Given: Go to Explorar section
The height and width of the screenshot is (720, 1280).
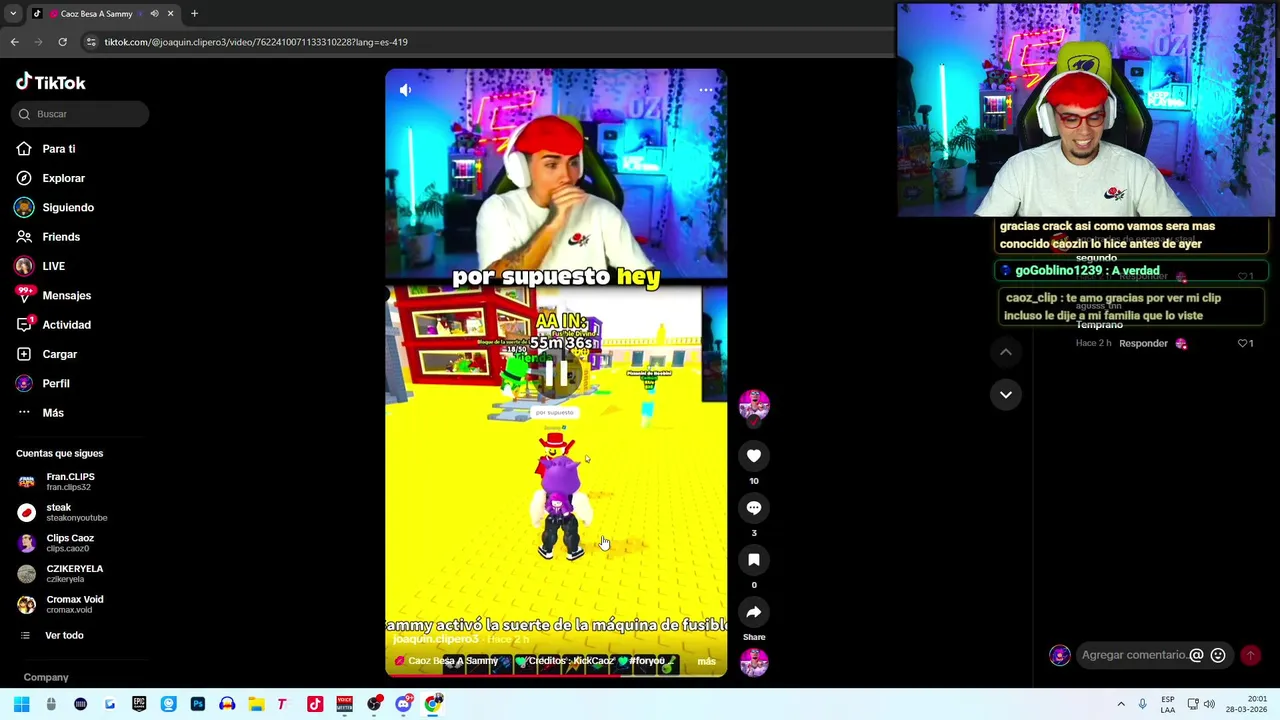Looking at the screenshot, I should point(63,178).
